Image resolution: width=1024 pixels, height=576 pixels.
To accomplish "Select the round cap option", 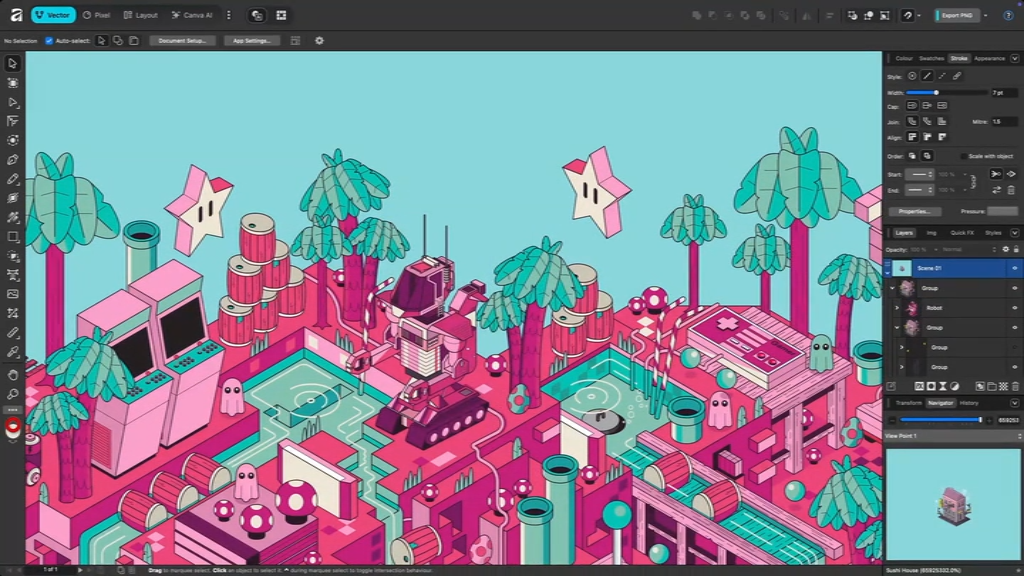I will [x=912, y=105].
